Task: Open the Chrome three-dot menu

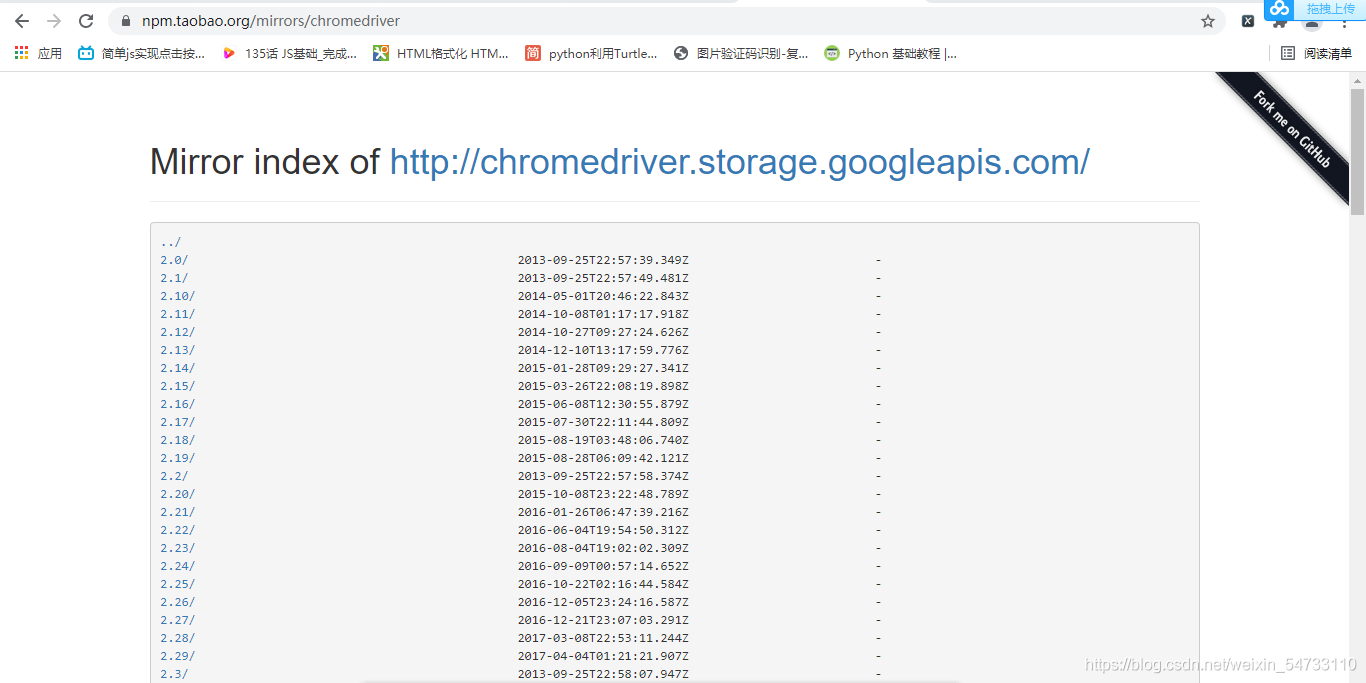Action: coord(1344,22)
